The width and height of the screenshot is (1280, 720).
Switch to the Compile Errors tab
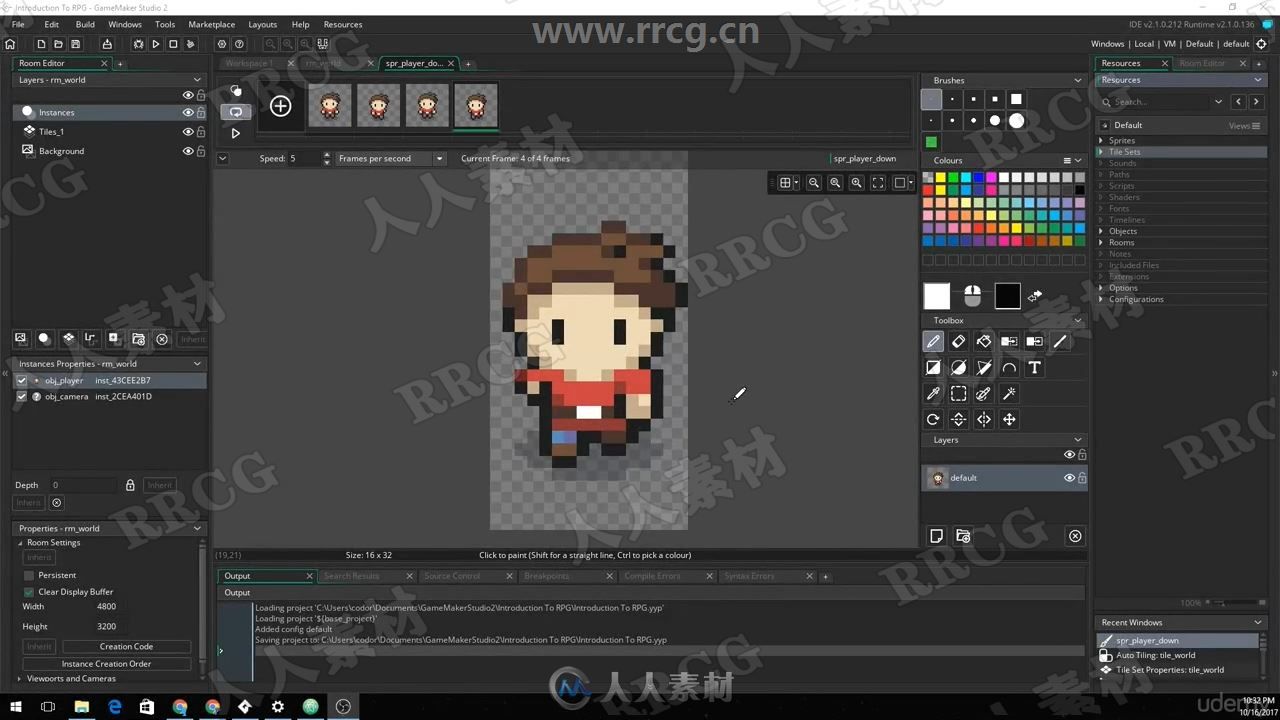(x=652, y=576)
